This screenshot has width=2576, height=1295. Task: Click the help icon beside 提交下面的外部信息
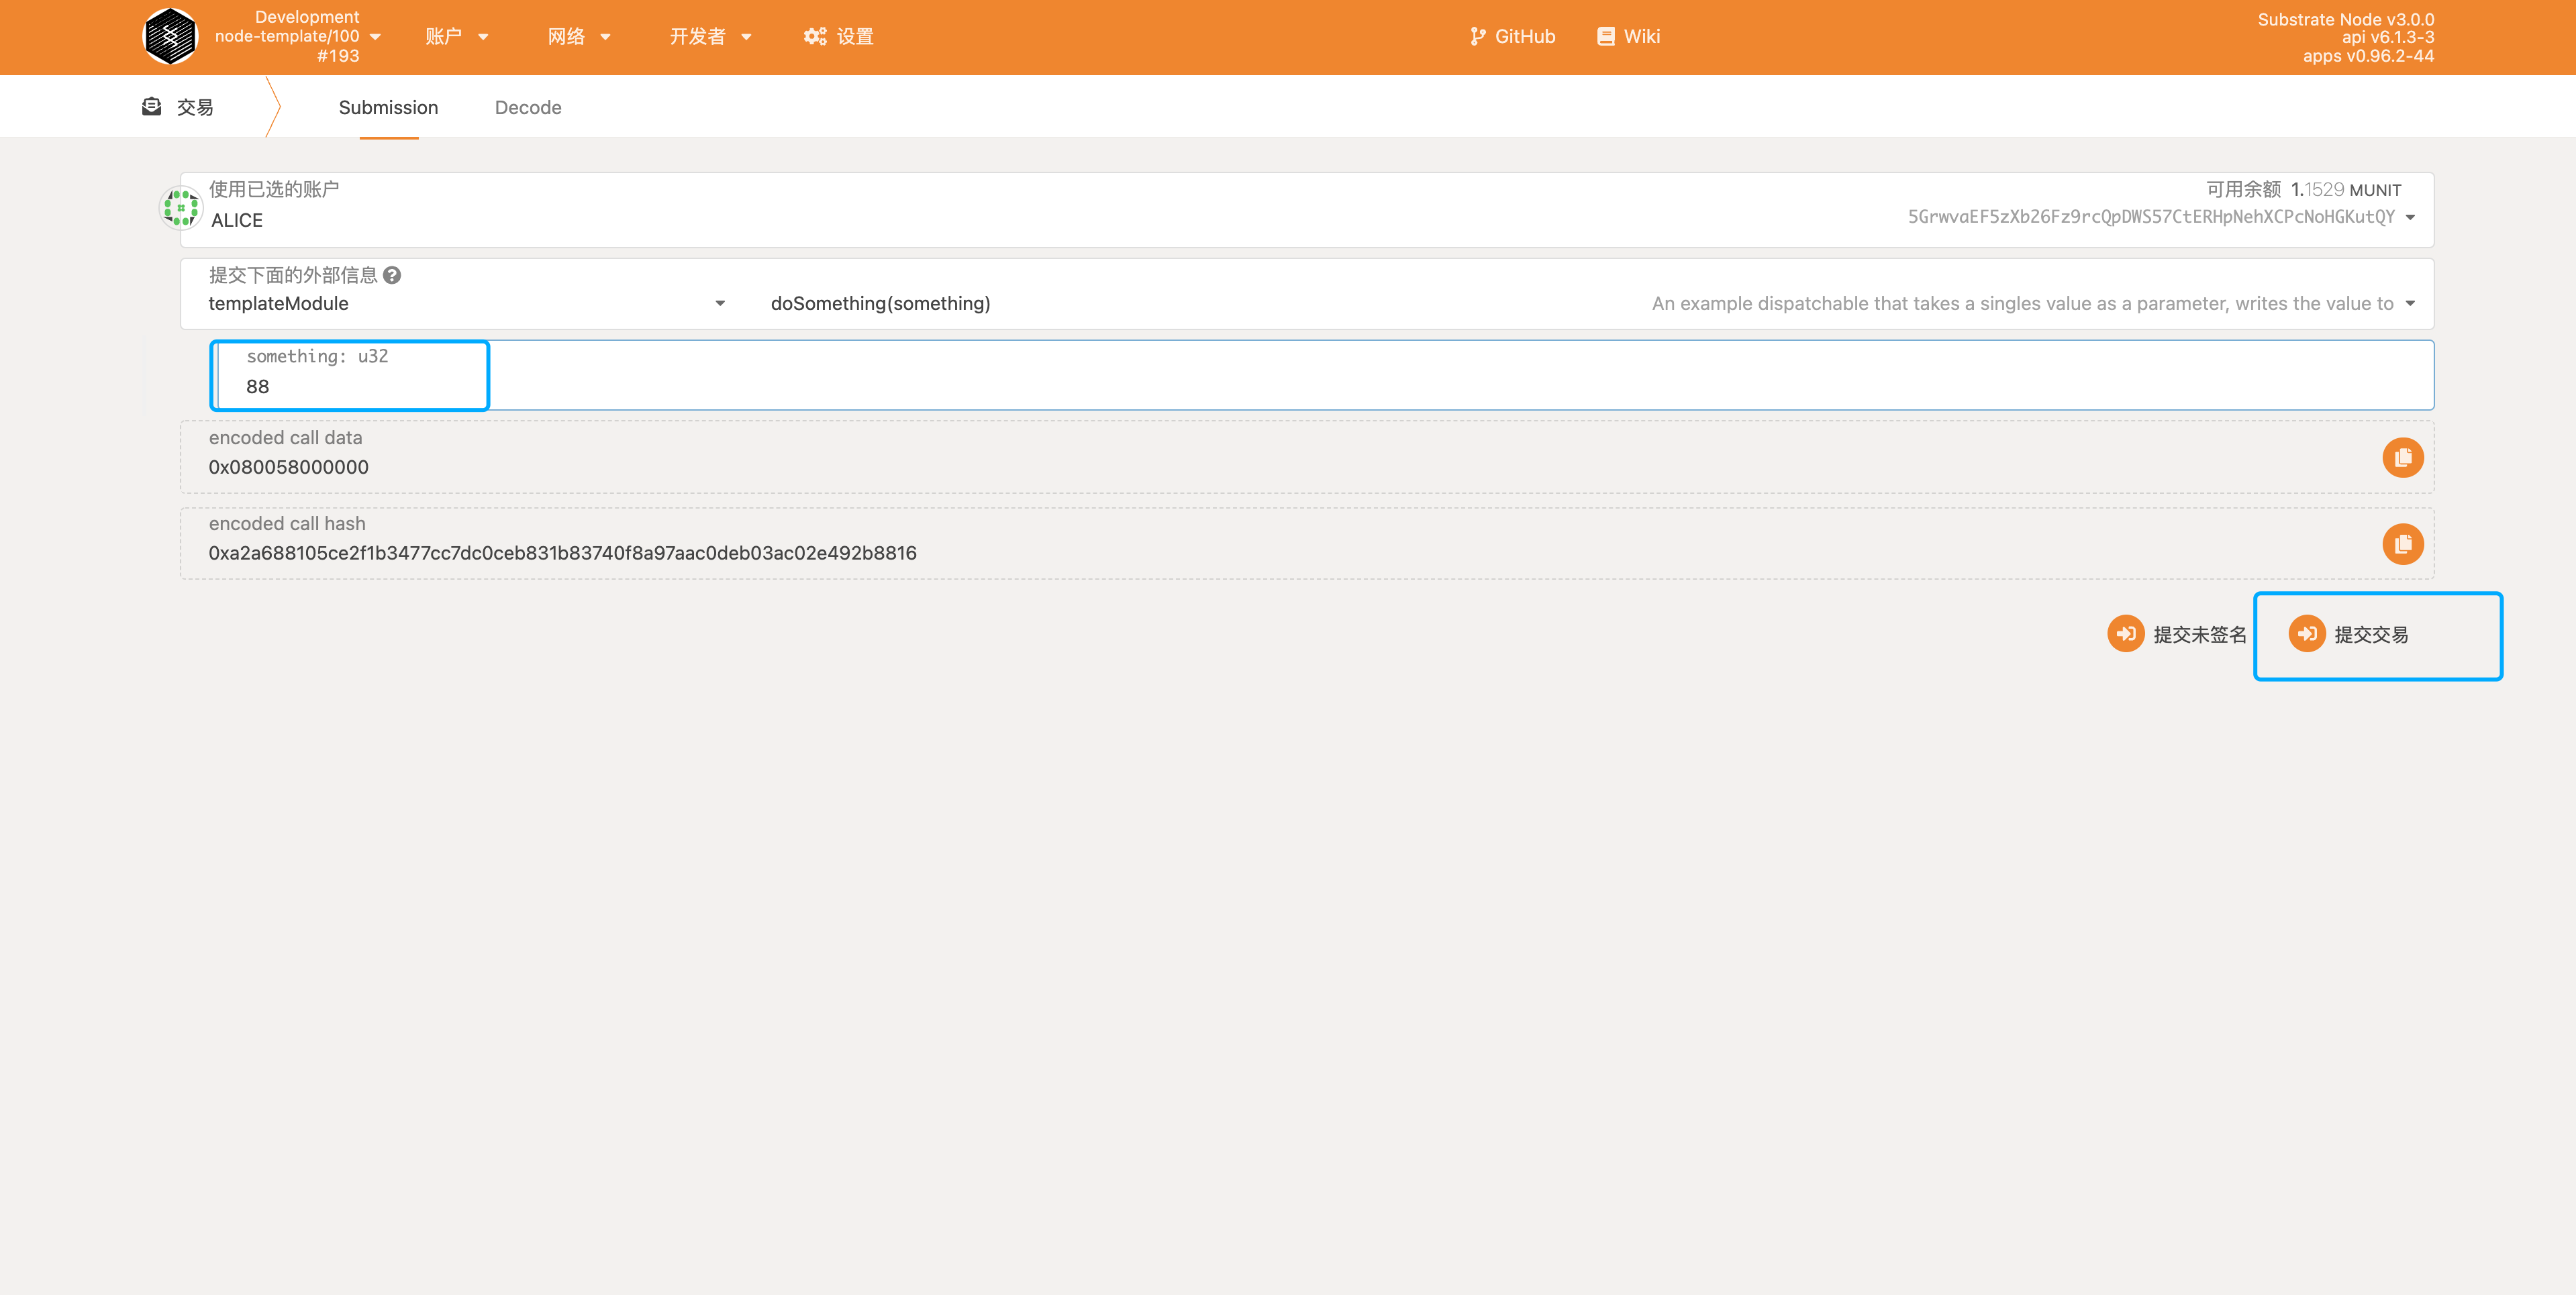click(x=392, y=275)
